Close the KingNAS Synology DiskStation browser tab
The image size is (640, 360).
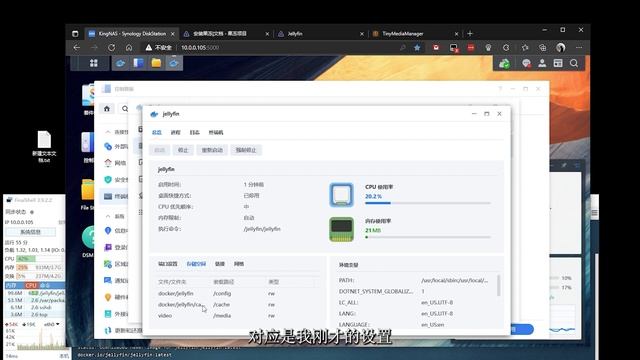pyautogui.click(x=173, y=34)
